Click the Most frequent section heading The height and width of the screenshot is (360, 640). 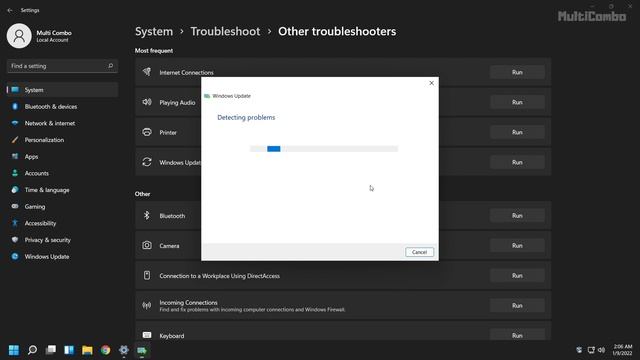point(154,51)
